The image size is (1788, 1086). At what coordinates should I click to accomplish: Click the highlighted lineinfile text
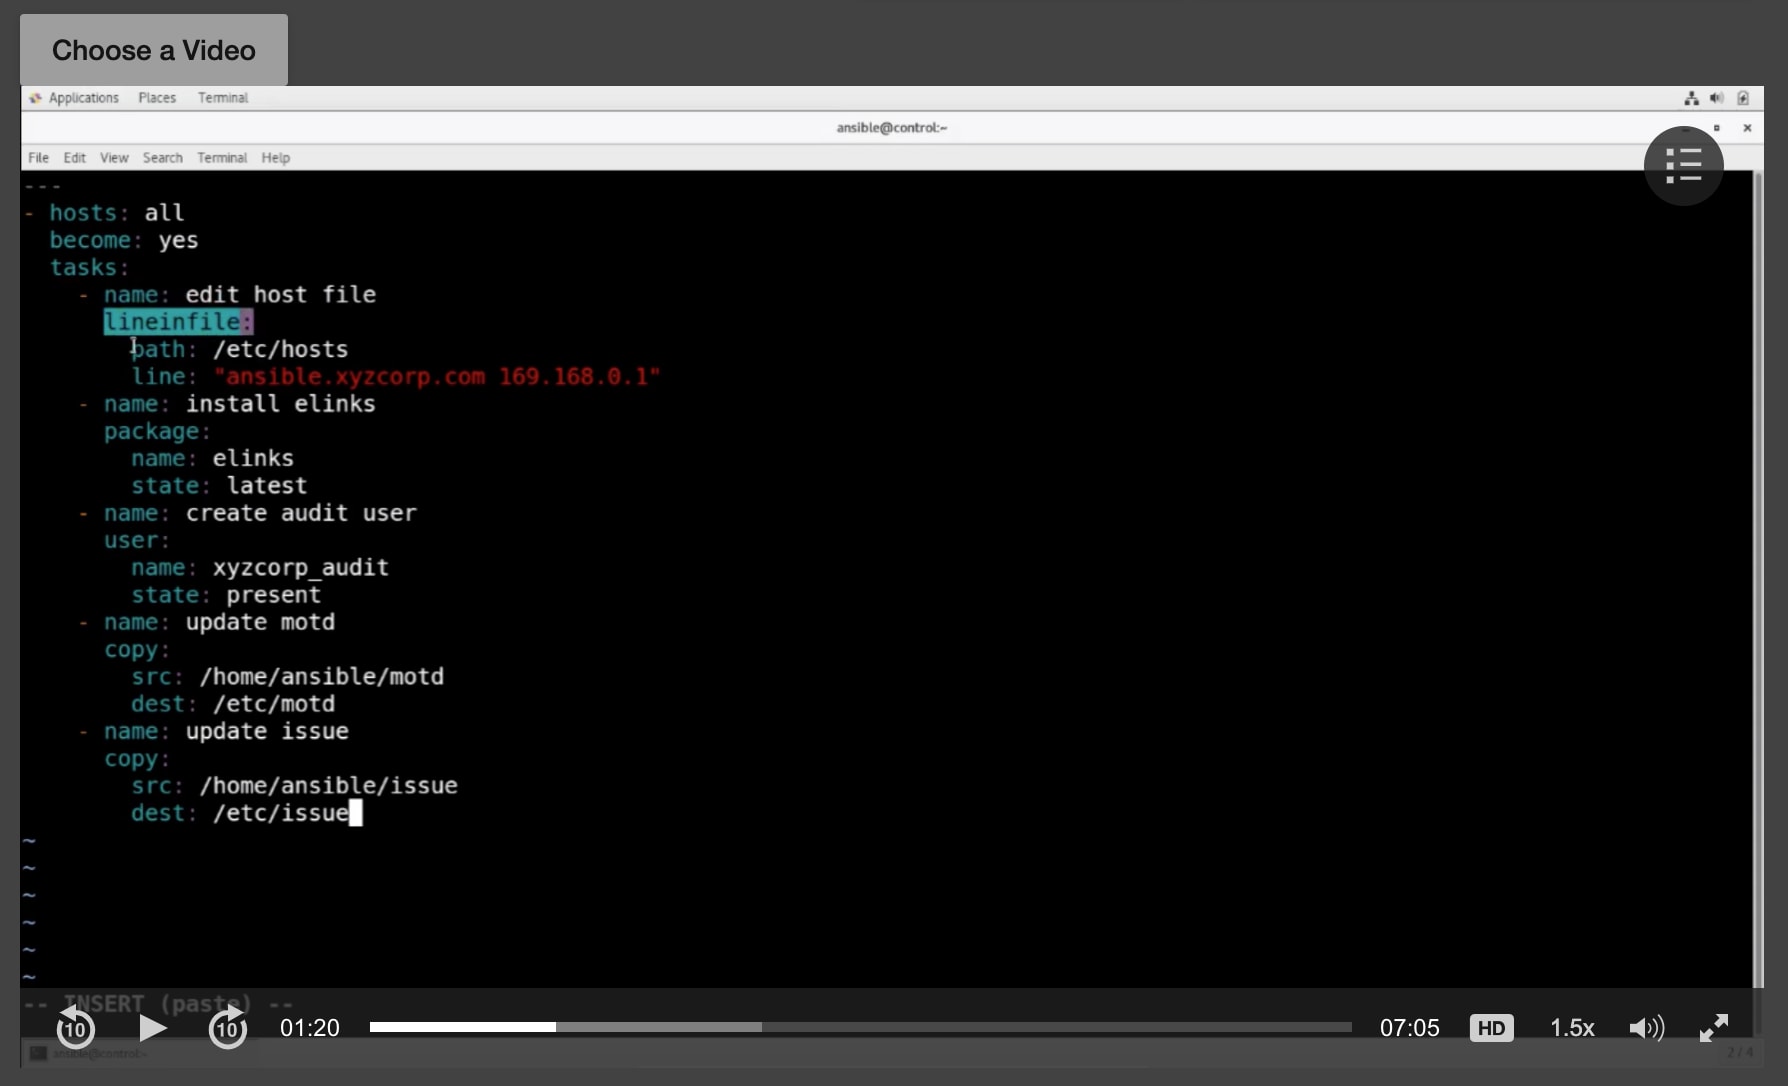[178, 322]
